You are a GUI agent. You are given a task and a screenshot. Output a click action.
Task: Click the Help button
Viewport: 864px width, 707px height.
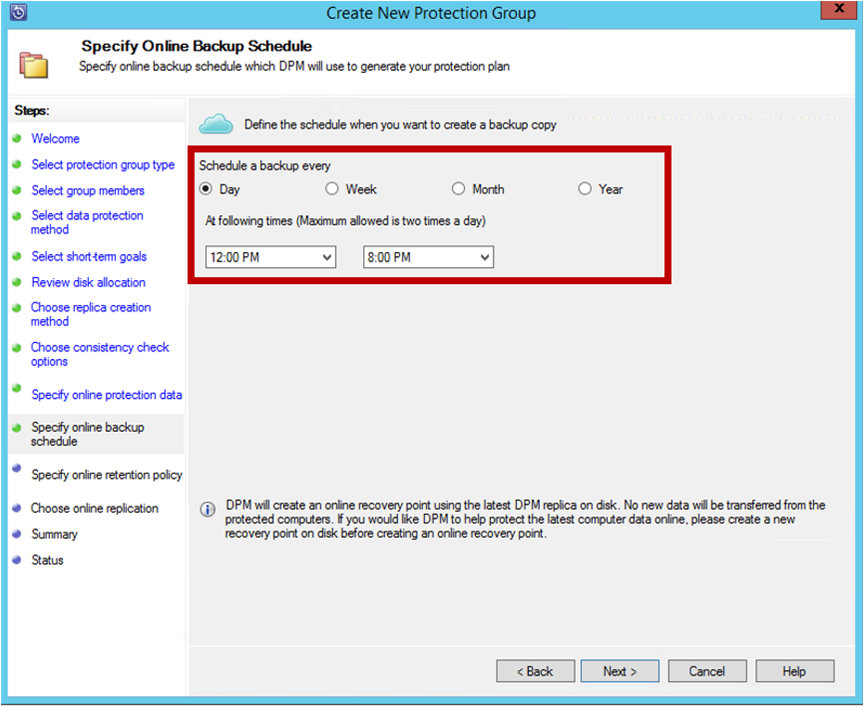(795, 671)
